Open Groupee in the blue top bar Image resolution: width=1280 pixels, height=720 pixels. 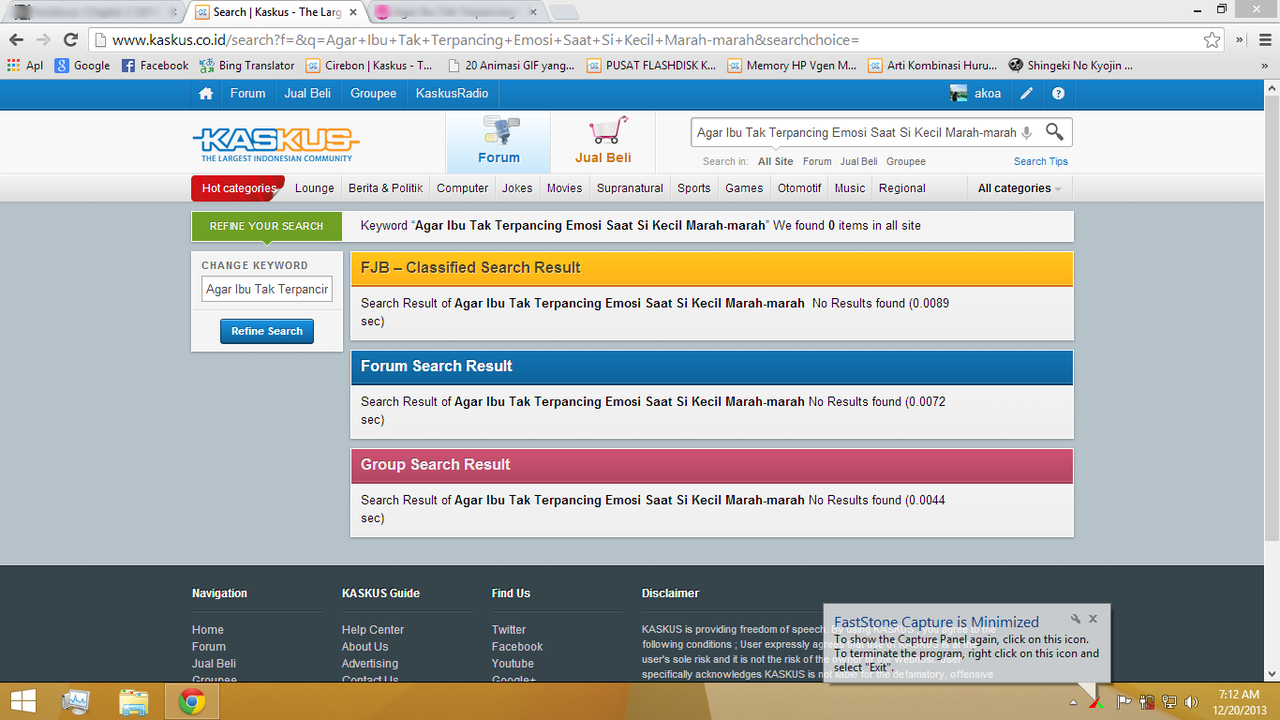pyautogui.click(x=373, y=93)
